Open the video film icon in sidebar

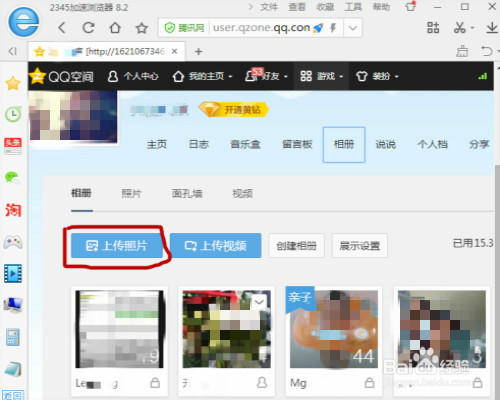click(13, 274)
